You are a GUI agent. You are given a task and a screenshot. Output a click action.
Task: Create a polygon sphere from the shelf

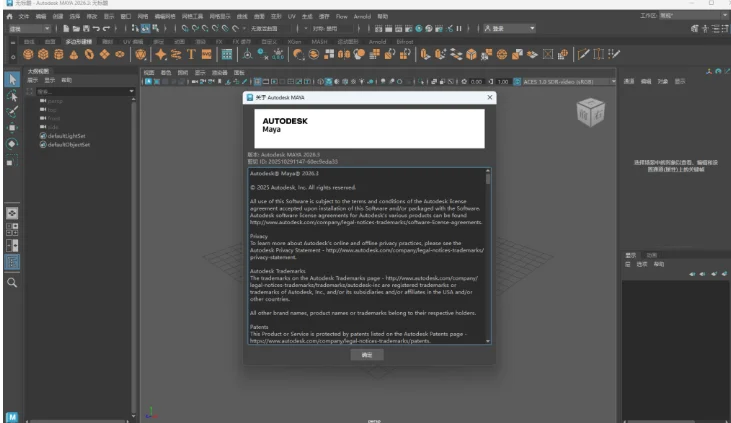[x=28, y=55]
